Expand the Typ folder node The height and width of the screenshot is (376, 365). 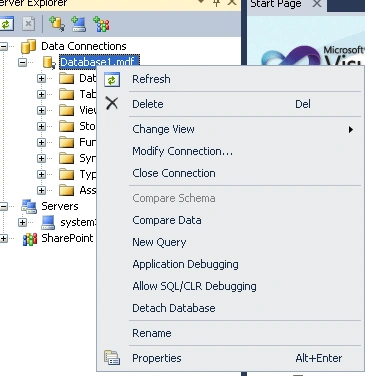pos(41,174)
